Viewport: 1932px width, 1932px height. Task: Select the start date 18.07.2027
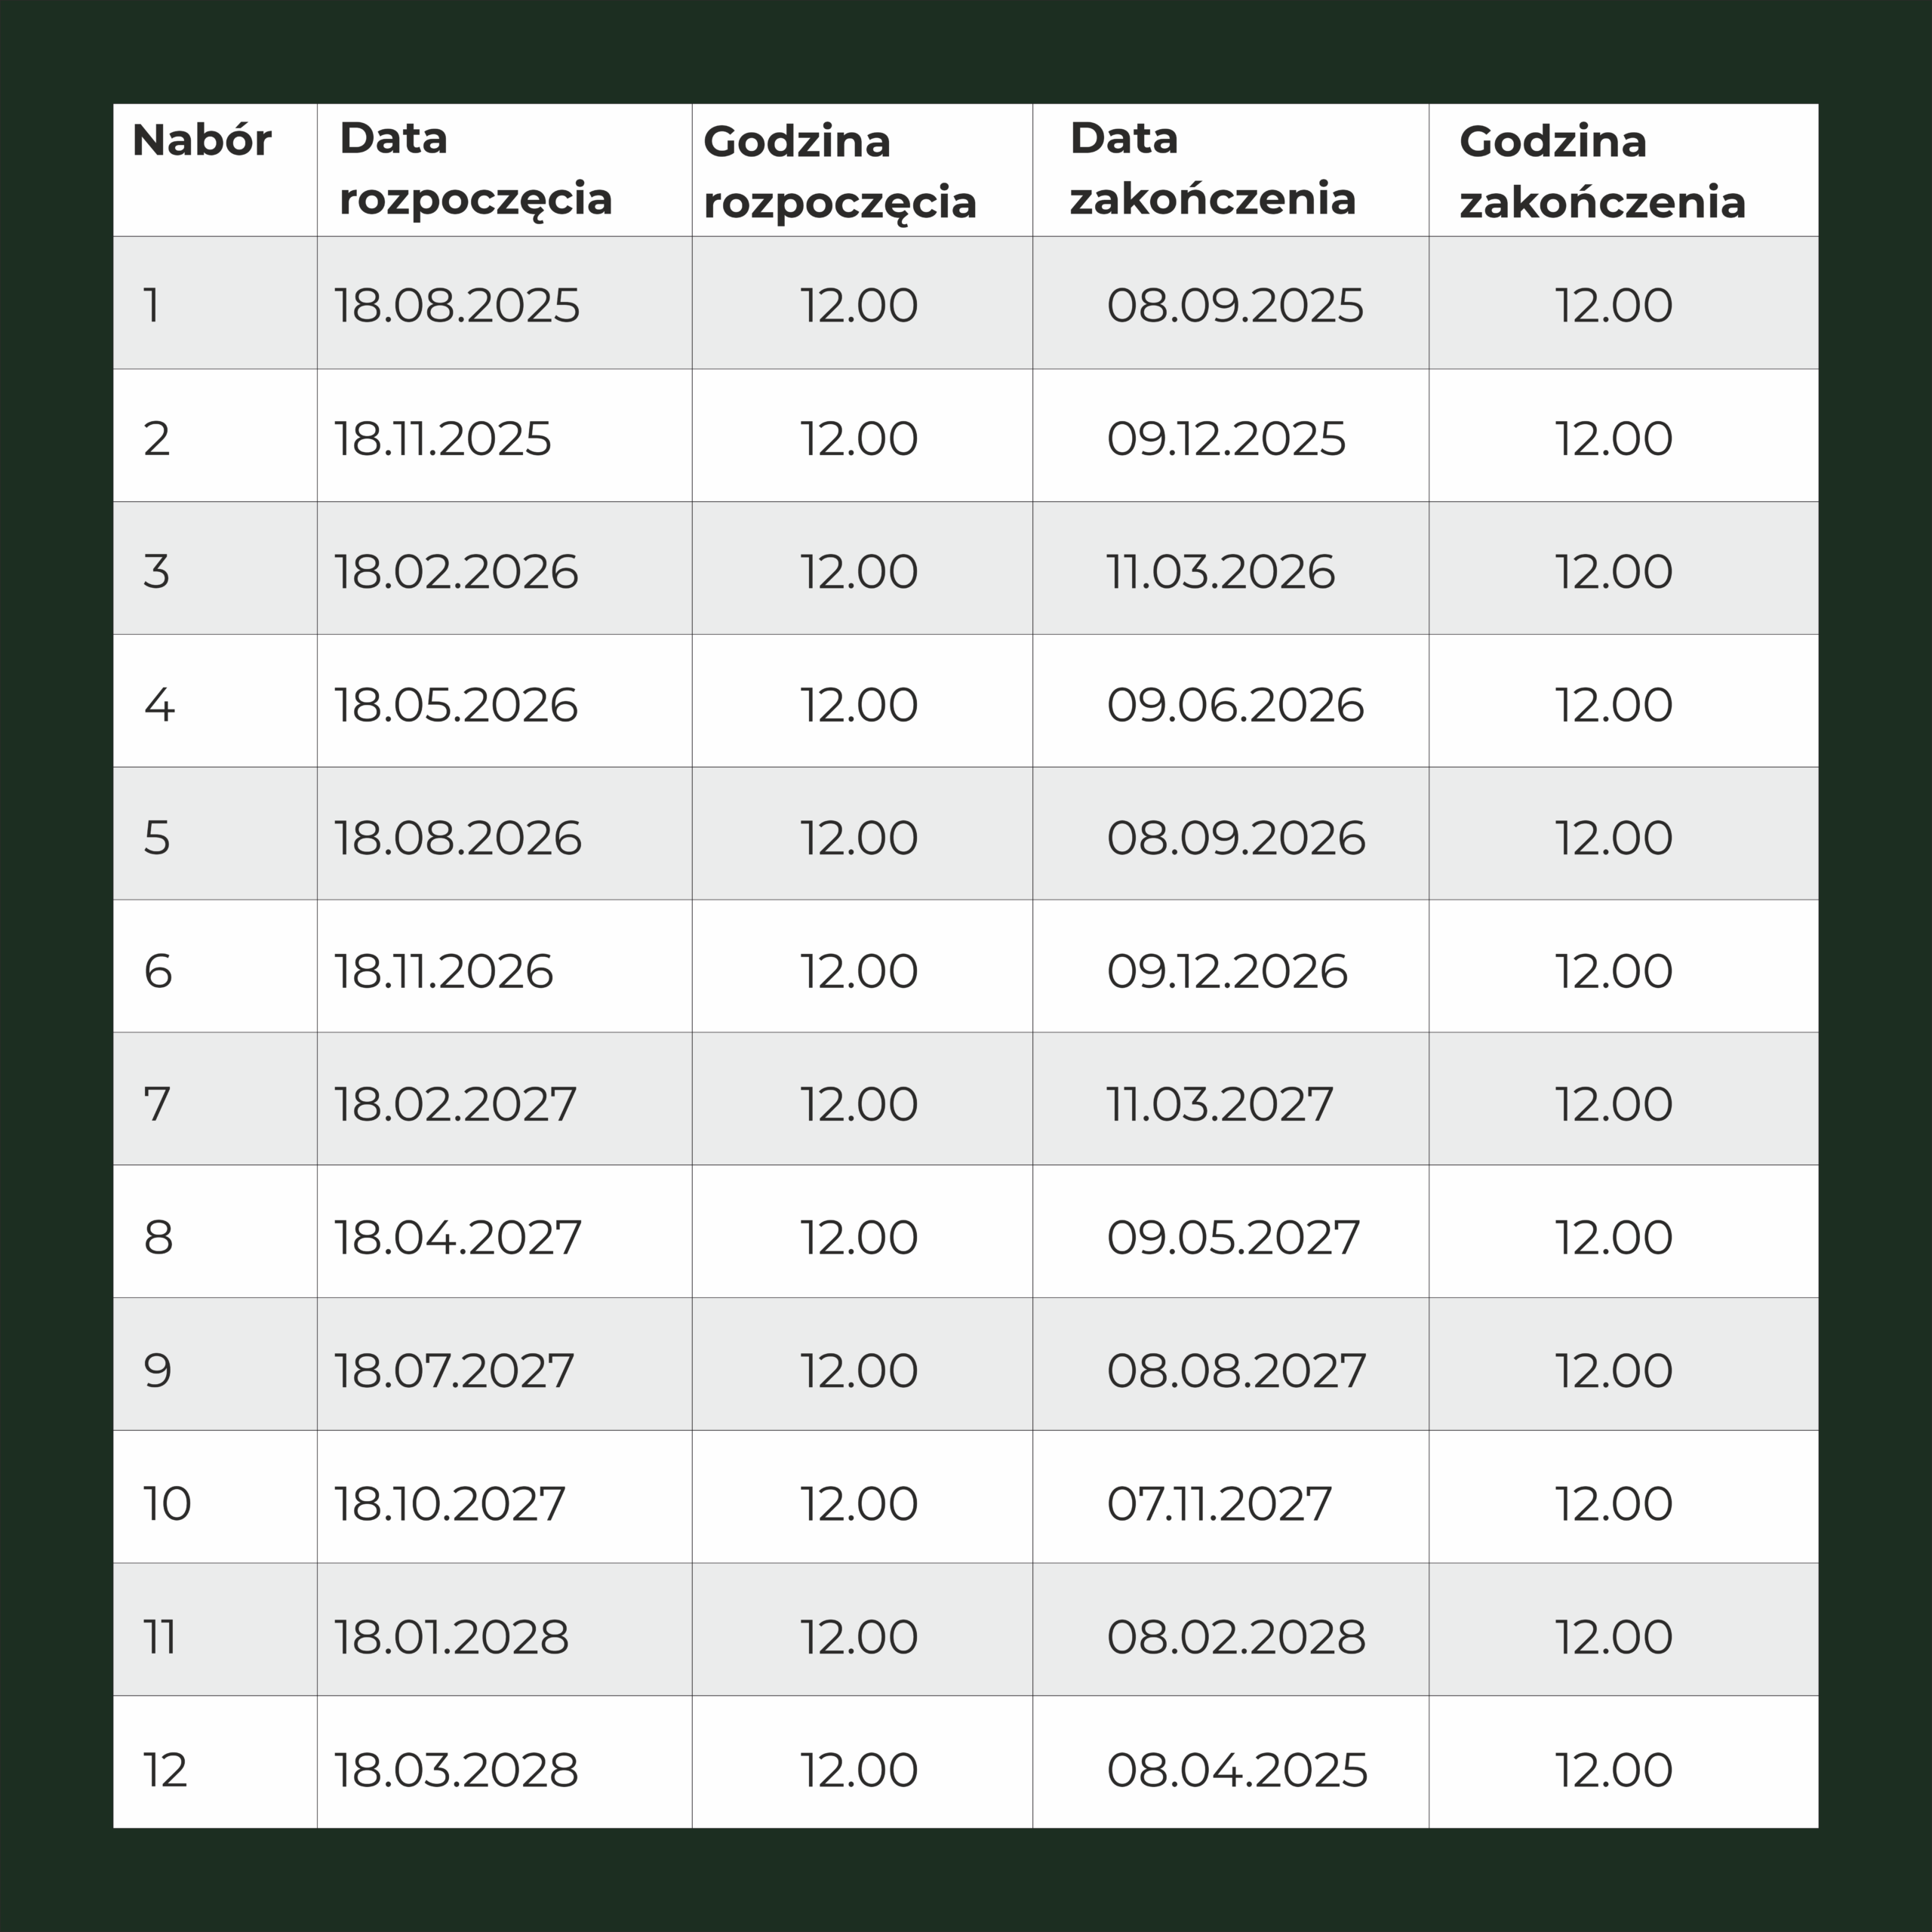[x=454, y=1370]
